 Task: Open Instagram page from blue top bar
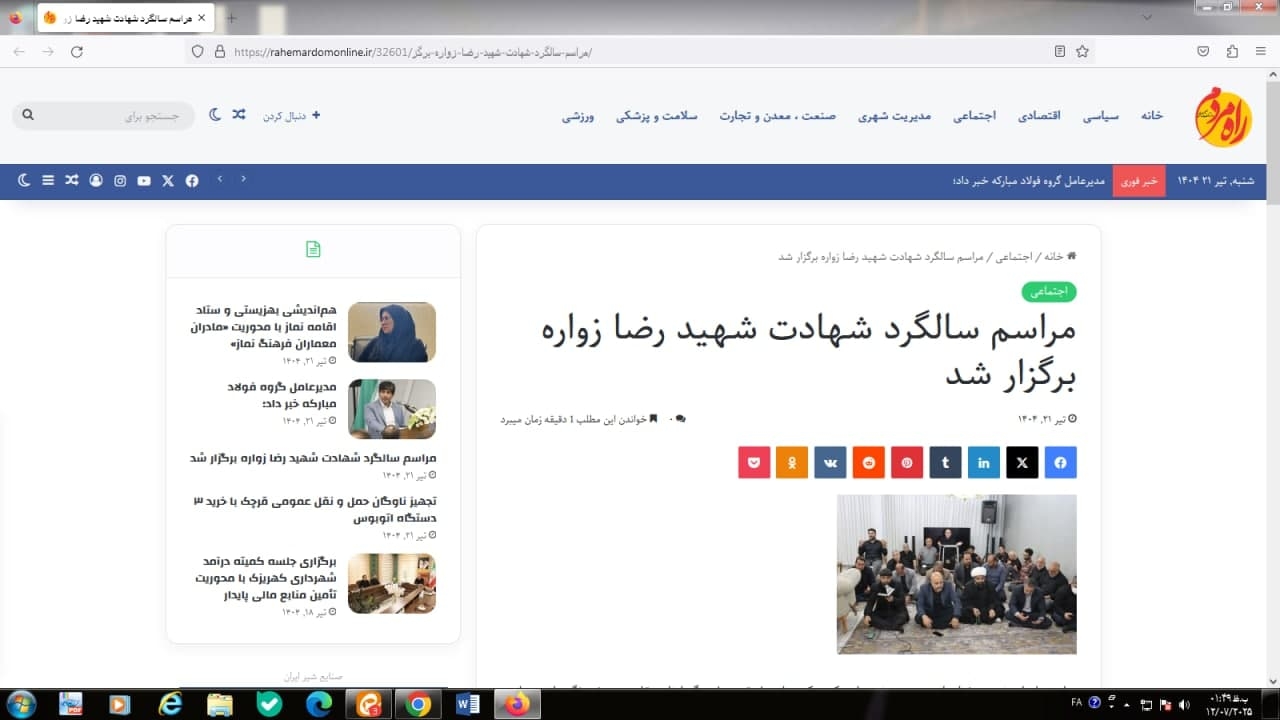click(120, 180)
